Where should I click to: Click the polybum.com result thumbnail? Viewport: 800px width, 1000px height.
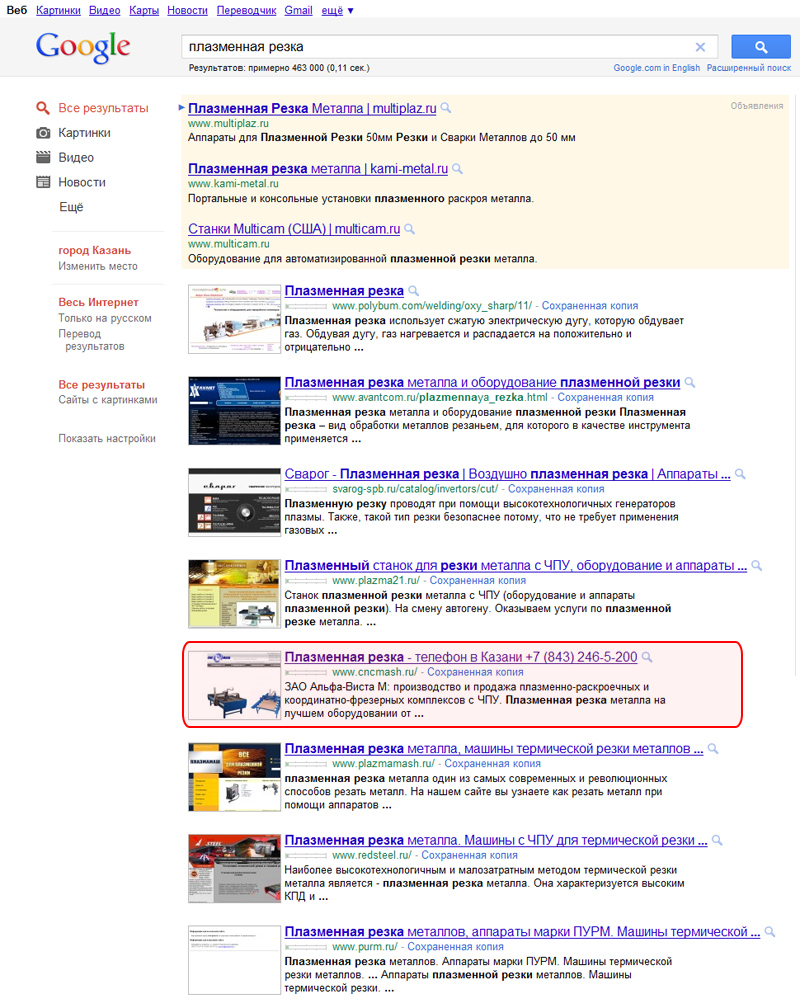[x=235, y=319]
